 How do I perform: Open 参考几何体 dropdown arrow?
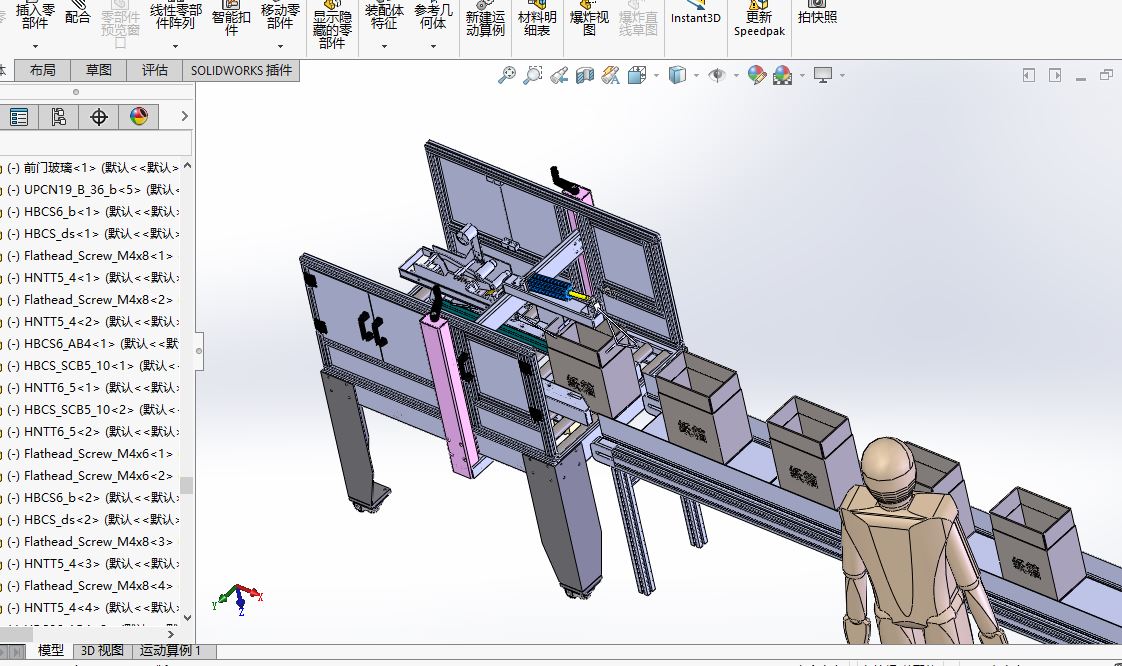point(433,46)
